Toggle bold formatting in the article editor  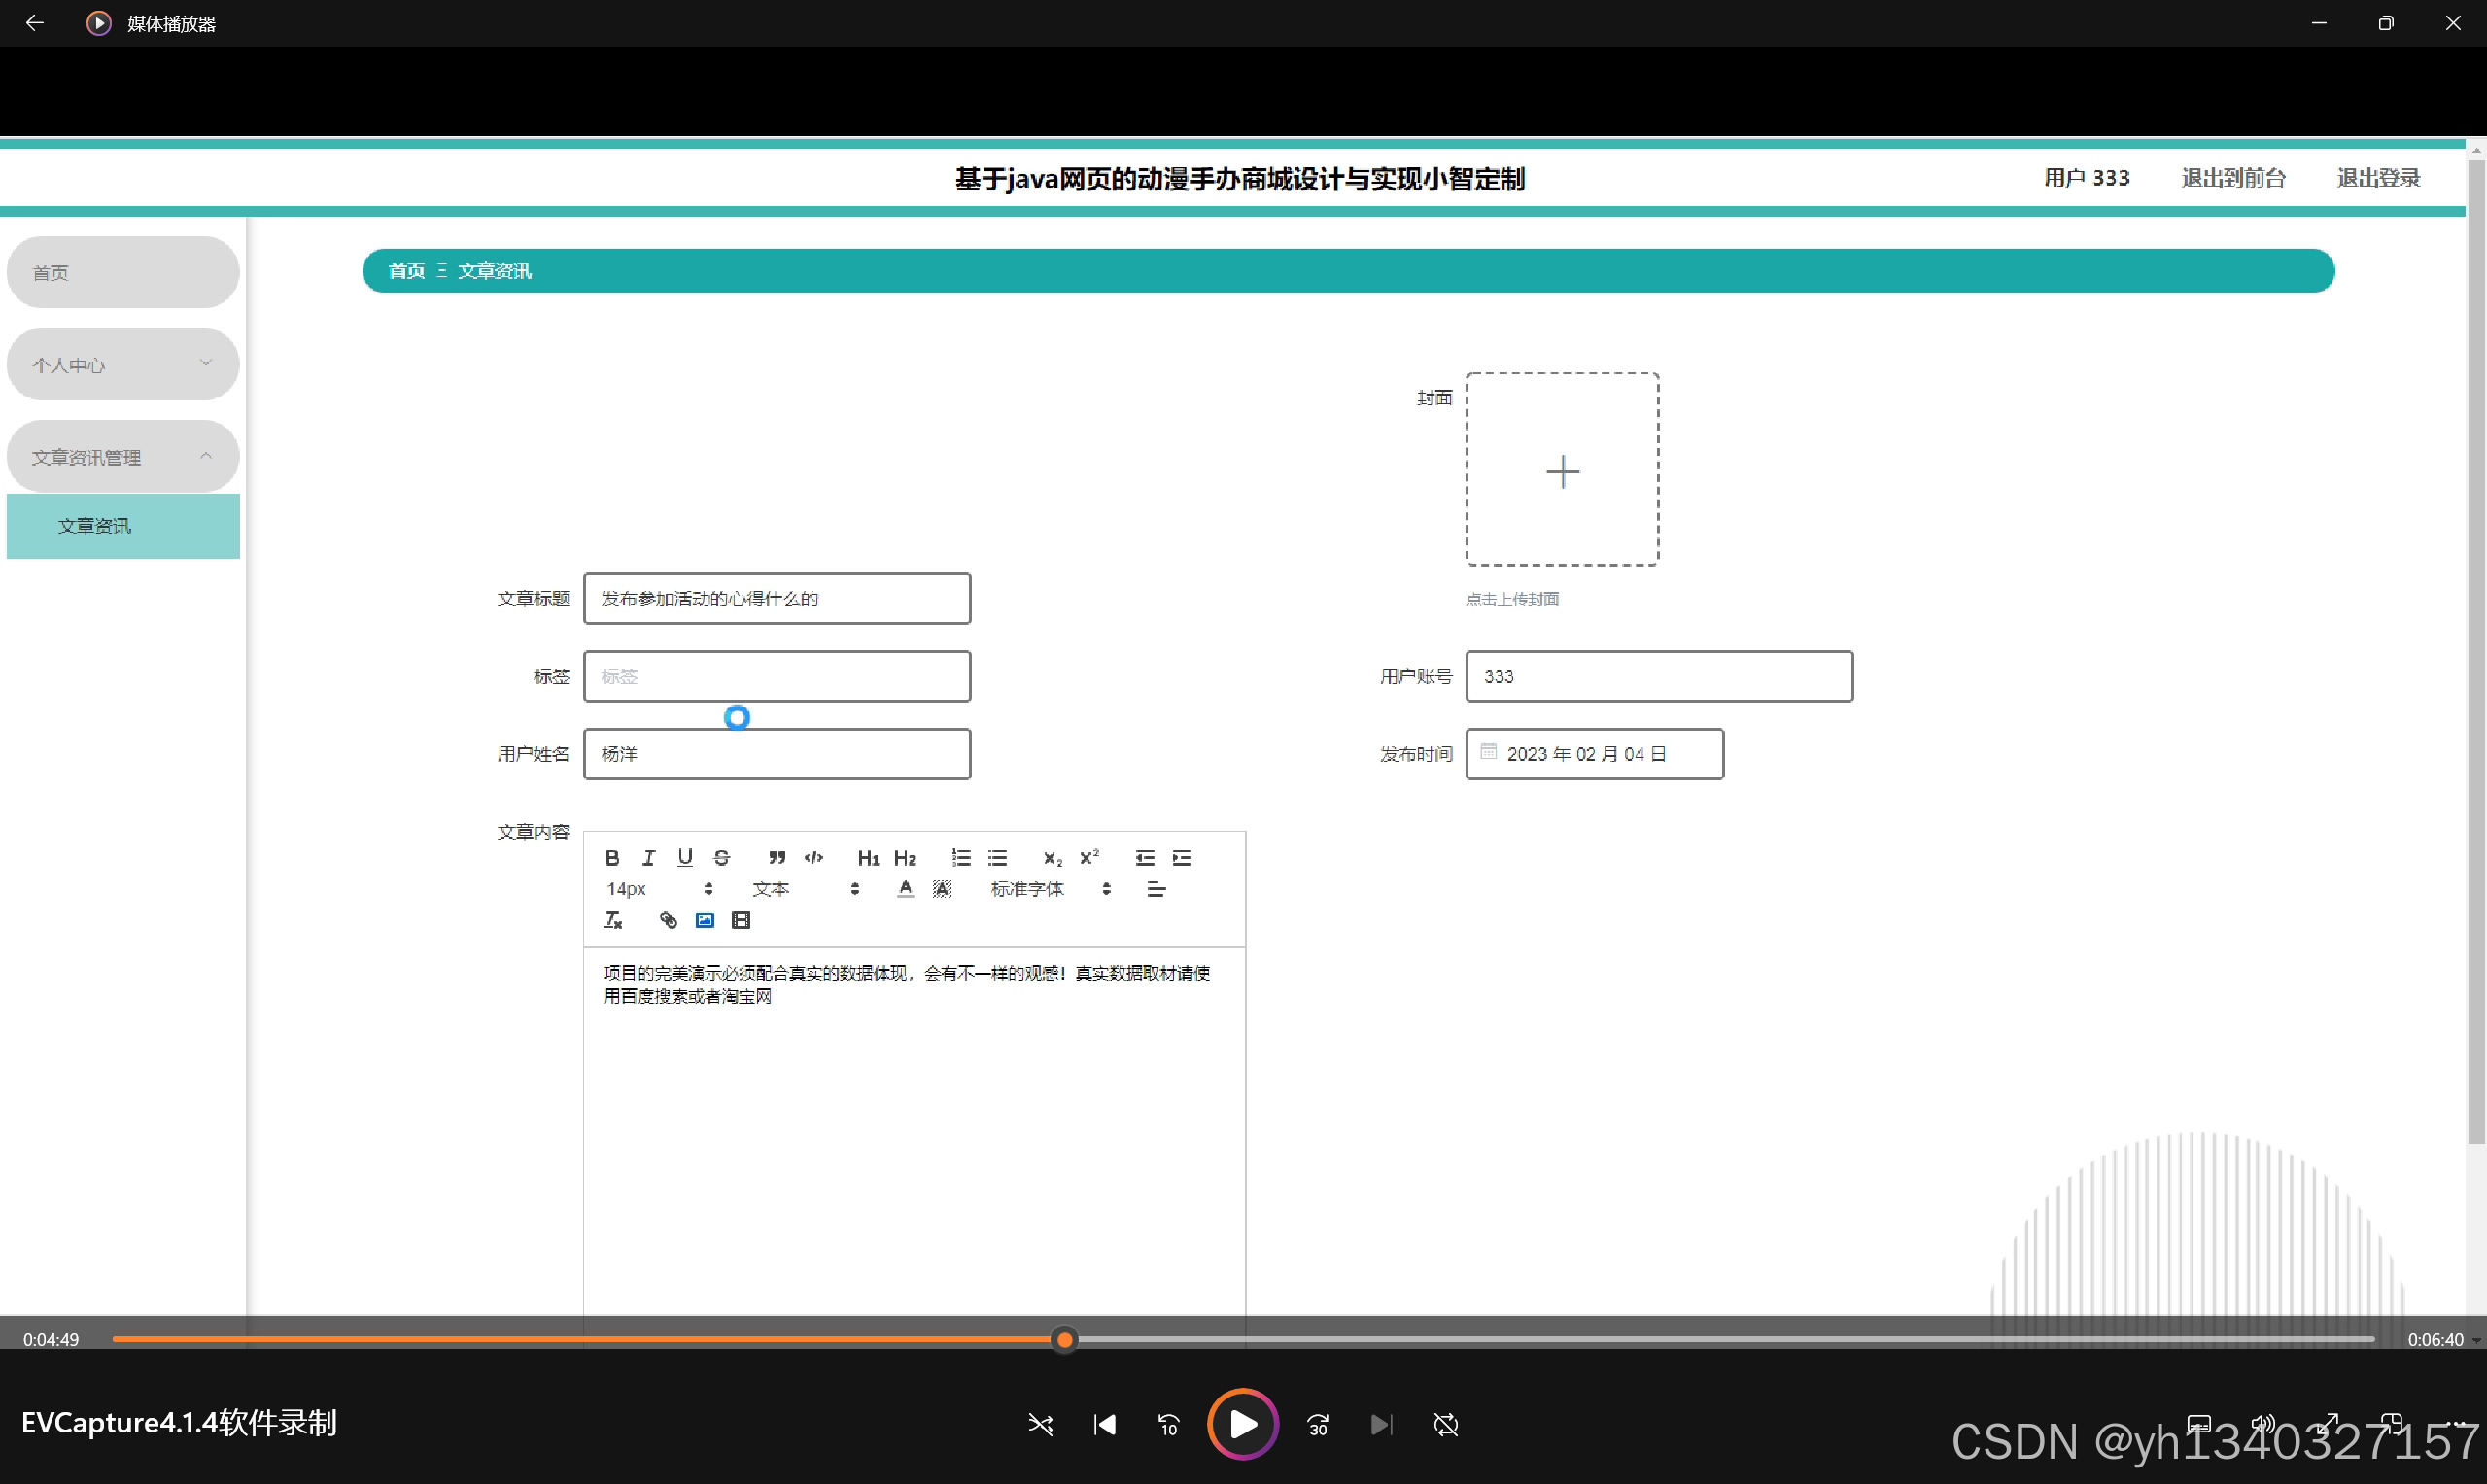click(612, 858)
